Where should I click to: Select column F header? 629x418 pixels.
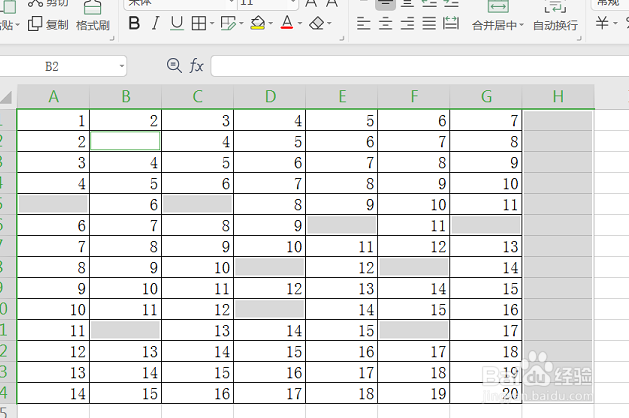[414, 97]
